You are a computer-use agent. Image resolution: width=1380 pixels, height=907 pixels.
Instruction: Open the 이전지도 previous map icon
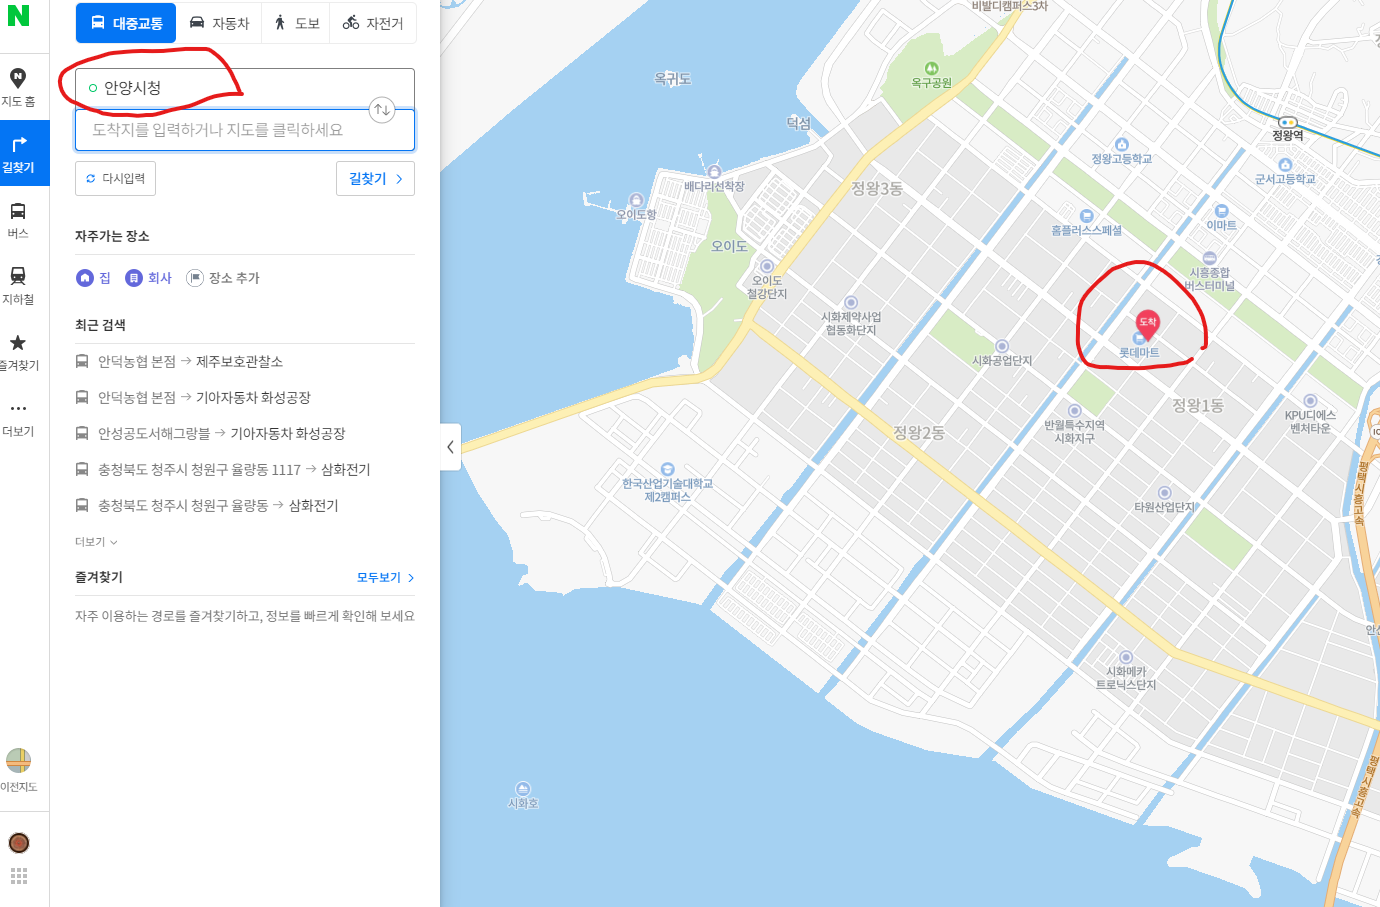click(18, 770)
